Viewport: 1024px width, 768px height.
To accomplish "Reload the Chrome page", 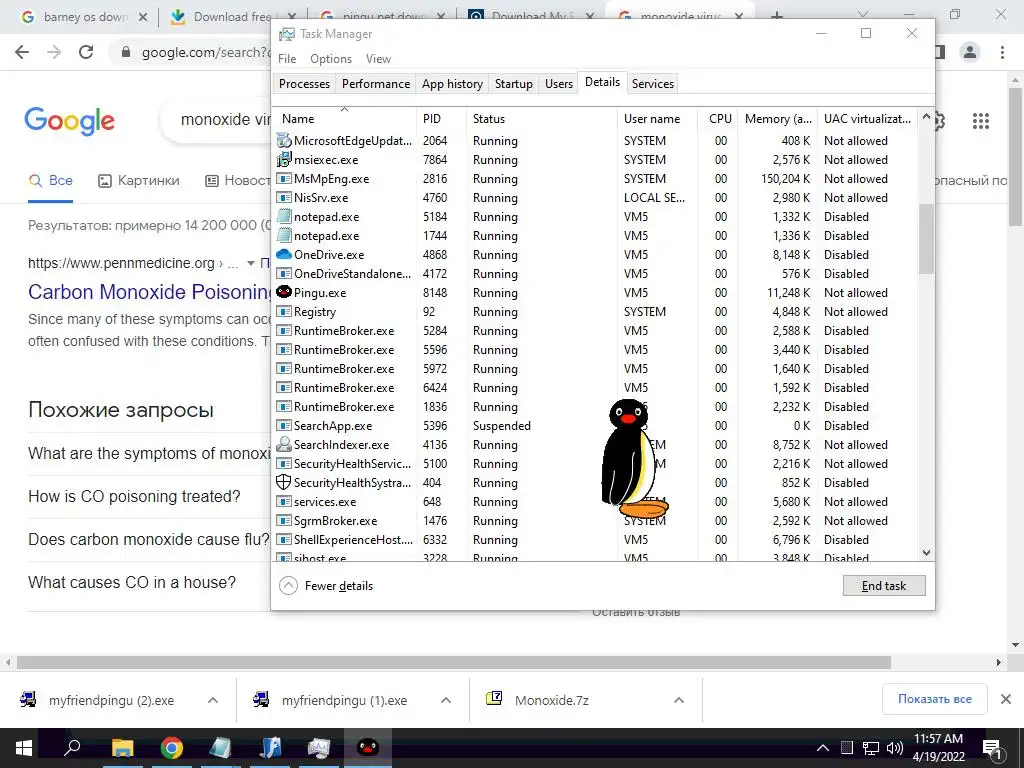I will (86, 52).
